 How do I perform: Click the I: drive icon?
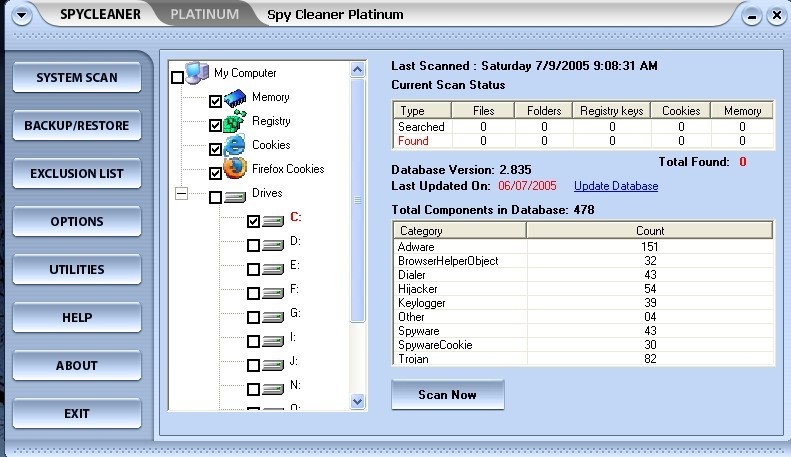273,341
